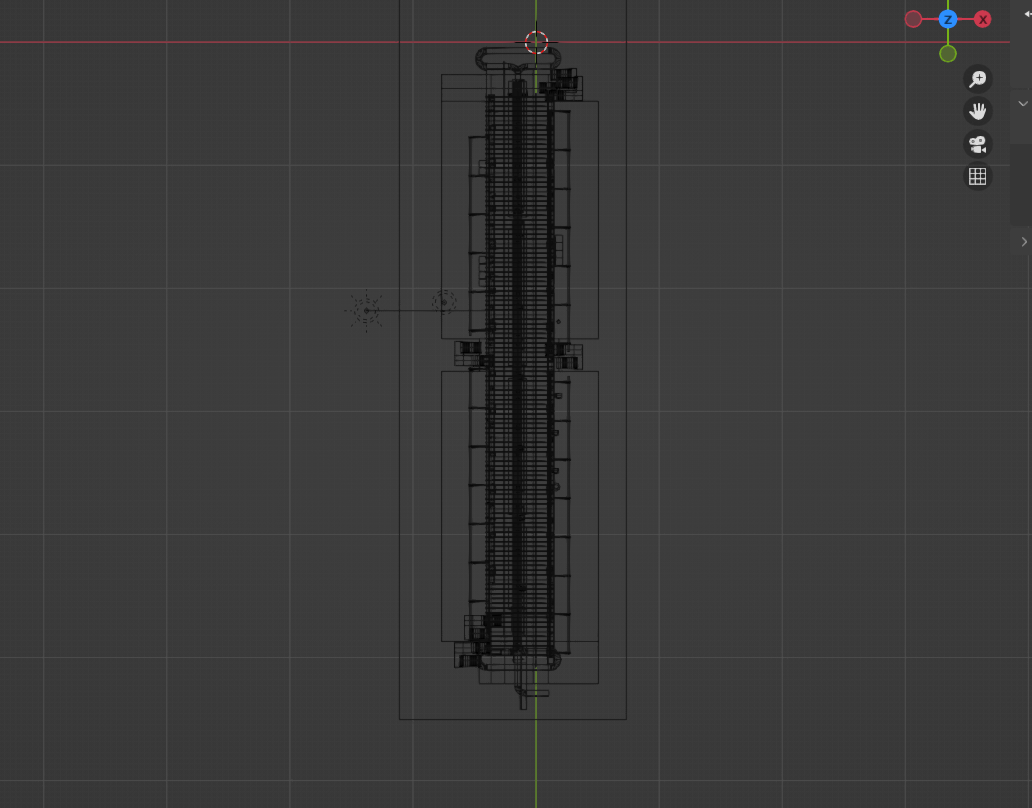Click the dim red negative X axis ball
This screenshot has height=808, width=1032.
coord(913,19)
